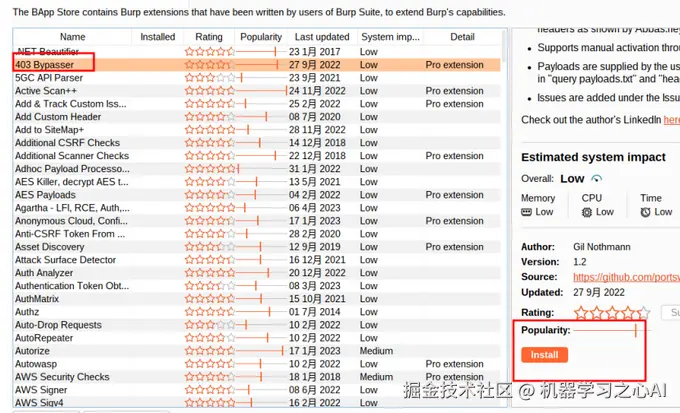Select the Asset Discovery extension
The image size is (680, 413).
point(257,246)
